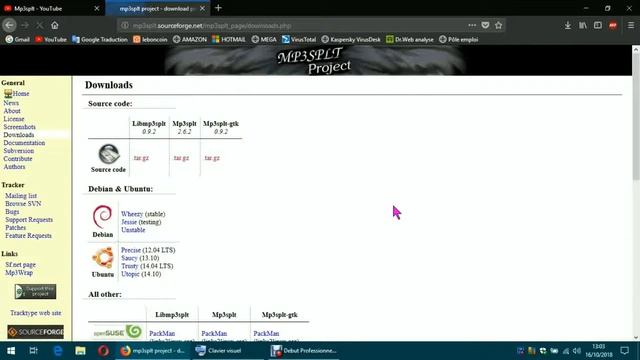This screenshot has width=640, height=360.
Task: Open the Opera browser taskbar icon
Action: (x=103, y=351)
